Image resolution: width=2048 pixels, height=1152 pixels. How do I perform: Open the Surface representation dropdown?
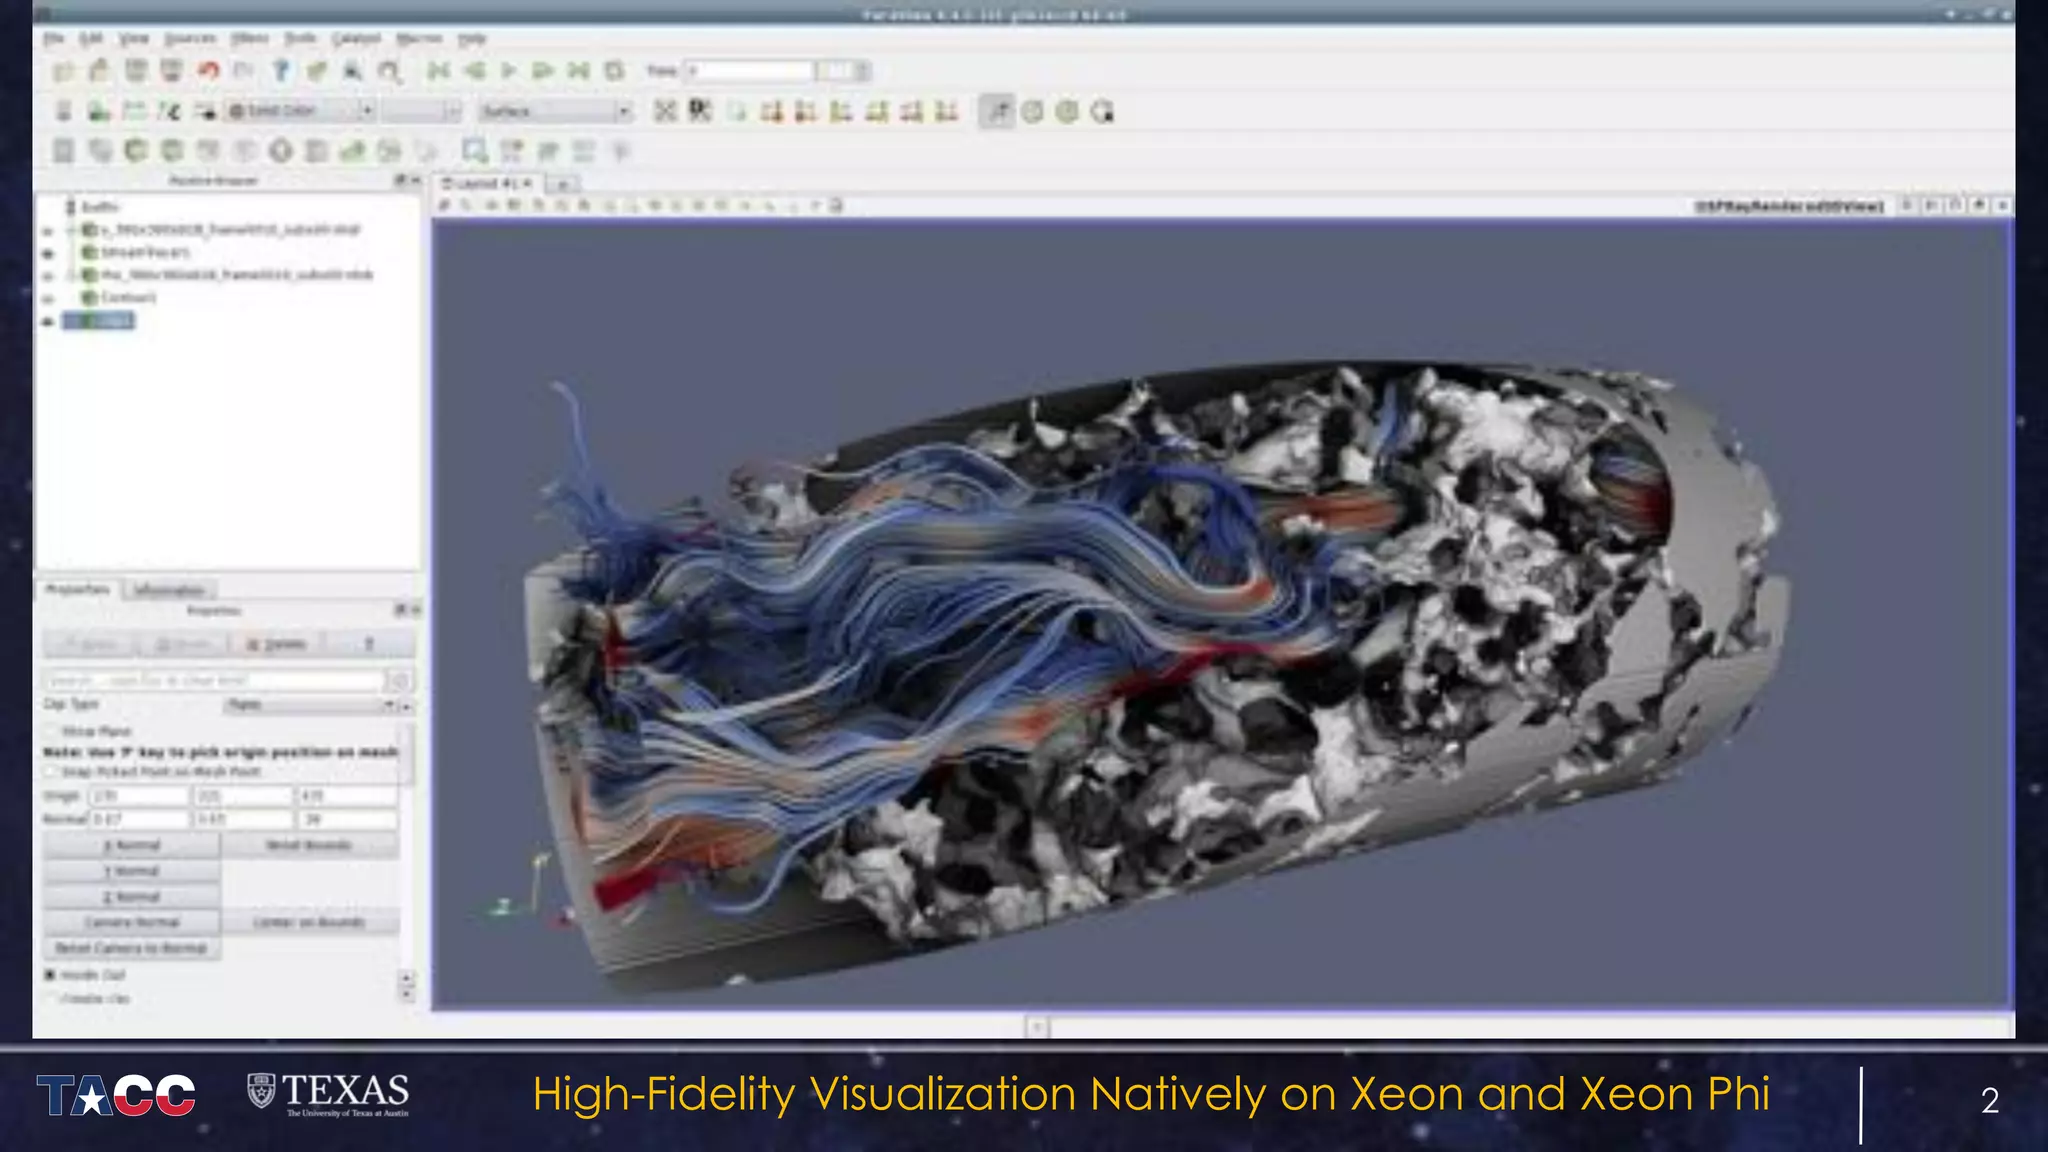555,111
